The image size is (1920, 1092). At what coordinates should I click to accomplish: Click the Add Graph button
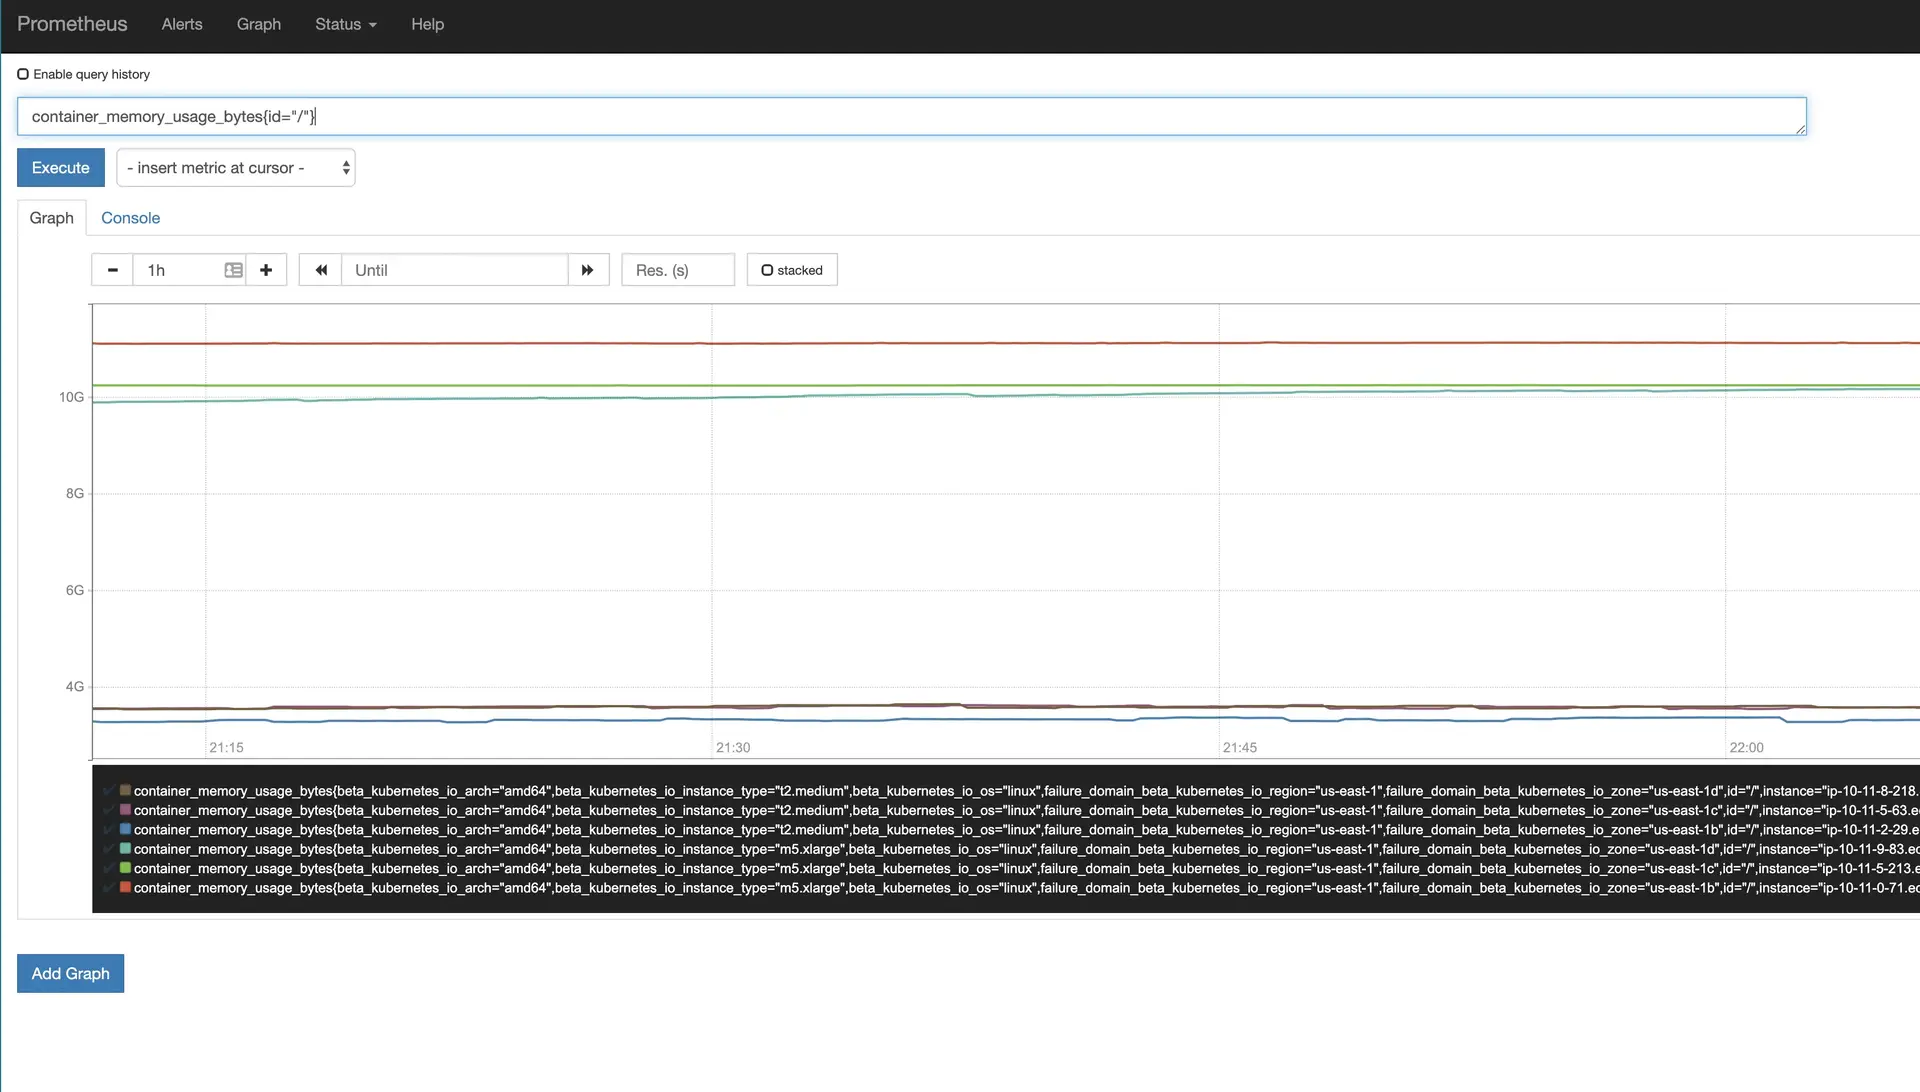point(70,972)
